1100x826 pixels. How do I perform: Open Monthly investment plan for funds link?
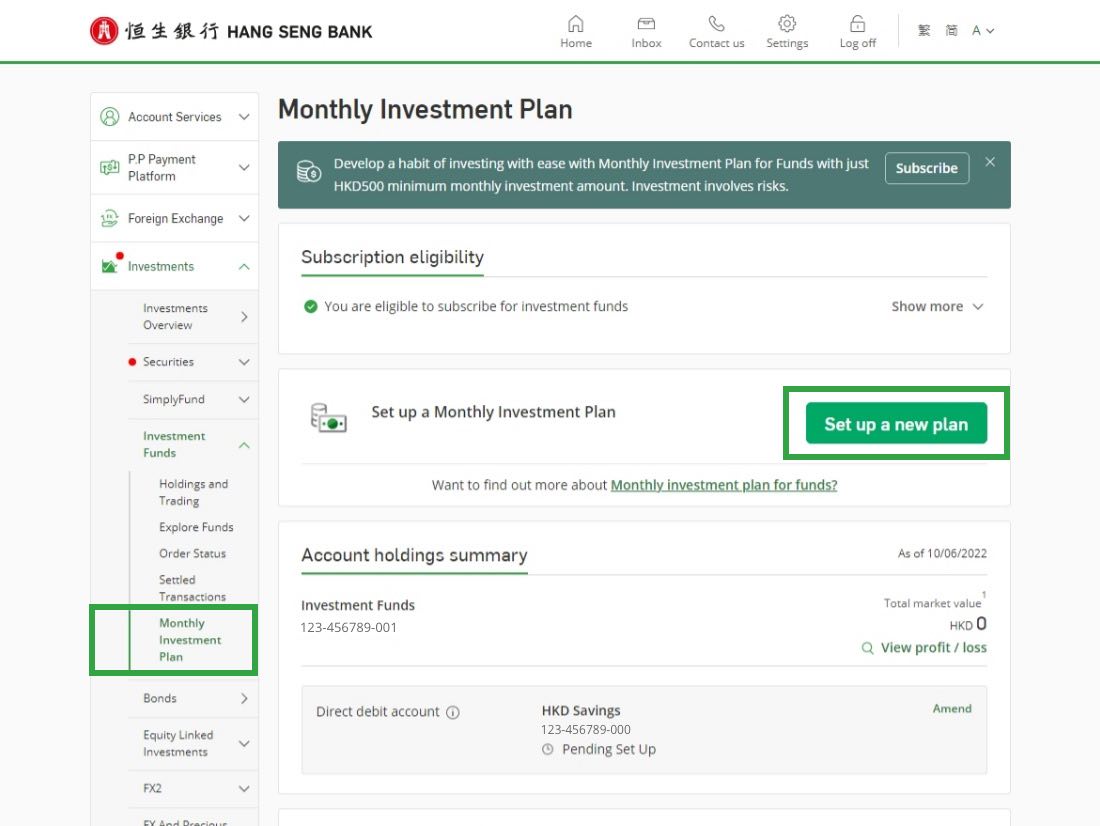tap(724, 485)
